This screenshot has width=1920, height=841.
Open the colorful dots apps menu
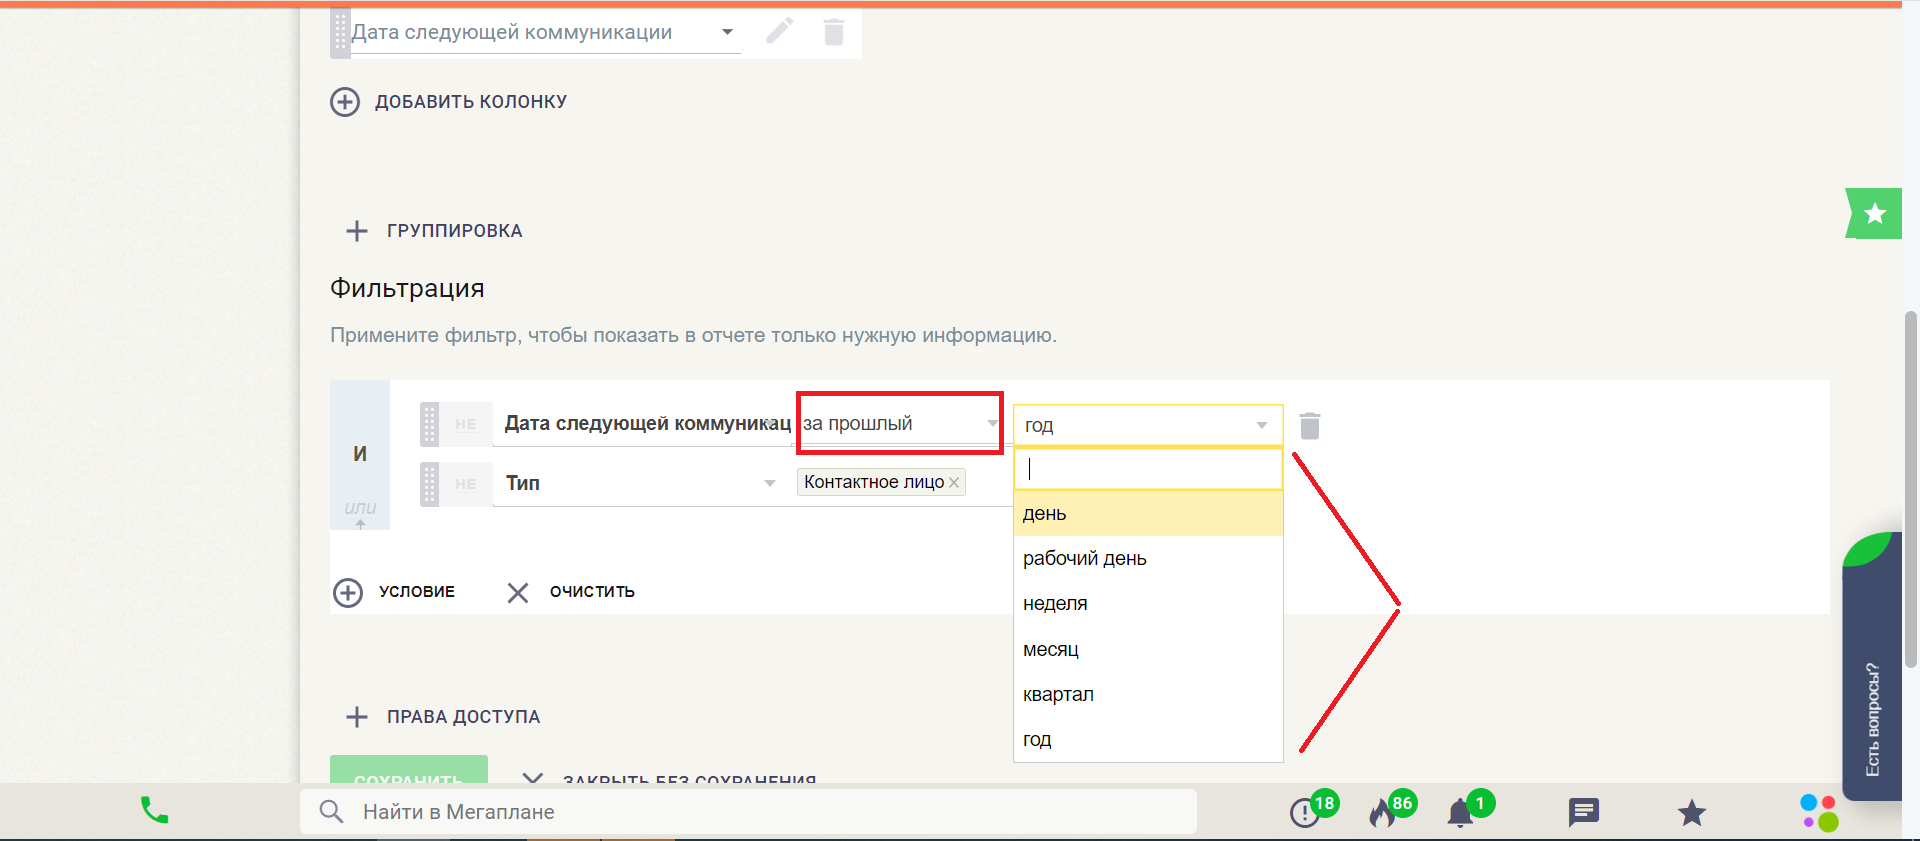pos(1819,812)
